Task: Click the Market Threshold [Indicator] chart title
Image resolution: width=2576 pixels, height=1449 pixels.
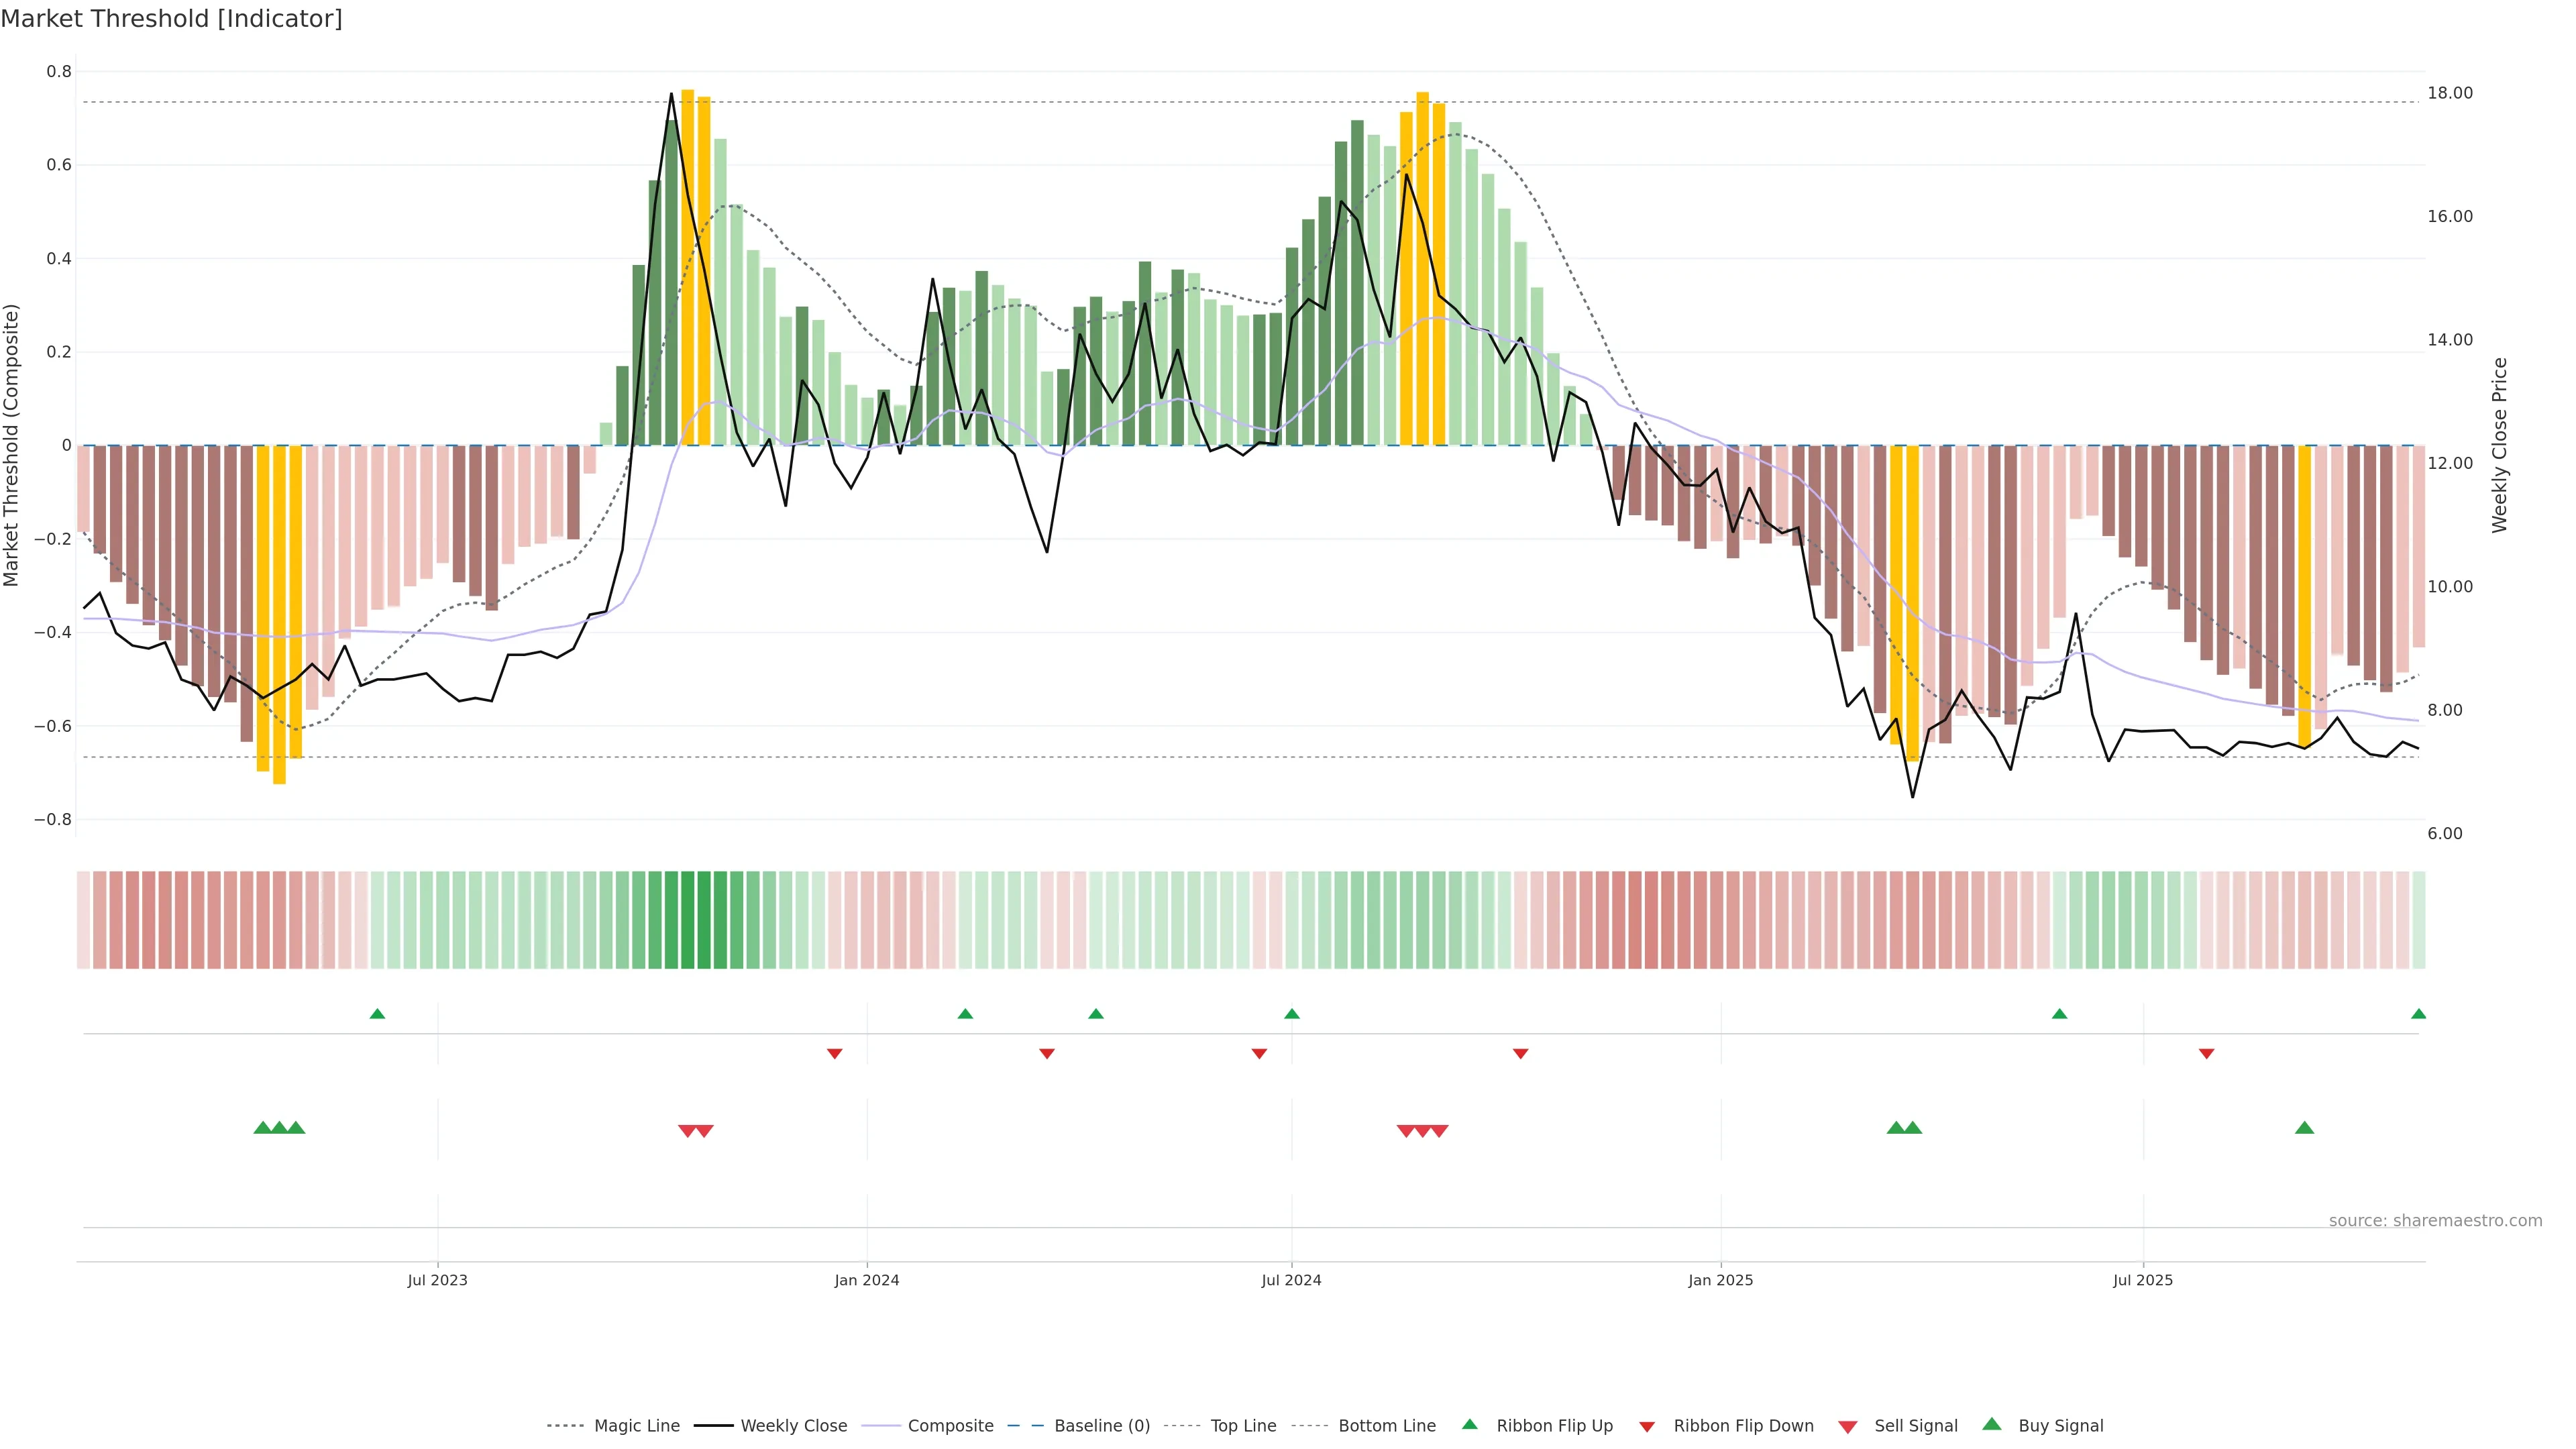Action: [x=172, y=19]
